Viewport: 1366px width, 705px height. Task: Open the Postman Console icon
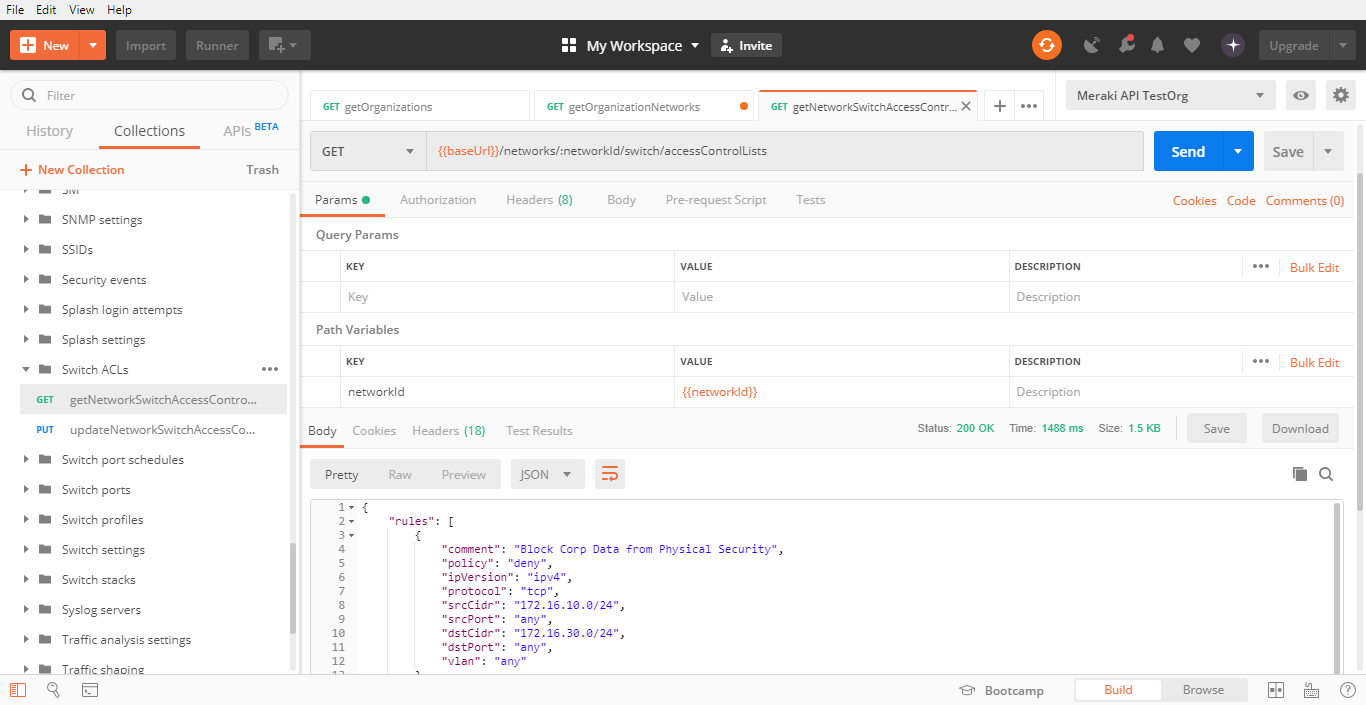pyautogui.click(x=89, y=690)
